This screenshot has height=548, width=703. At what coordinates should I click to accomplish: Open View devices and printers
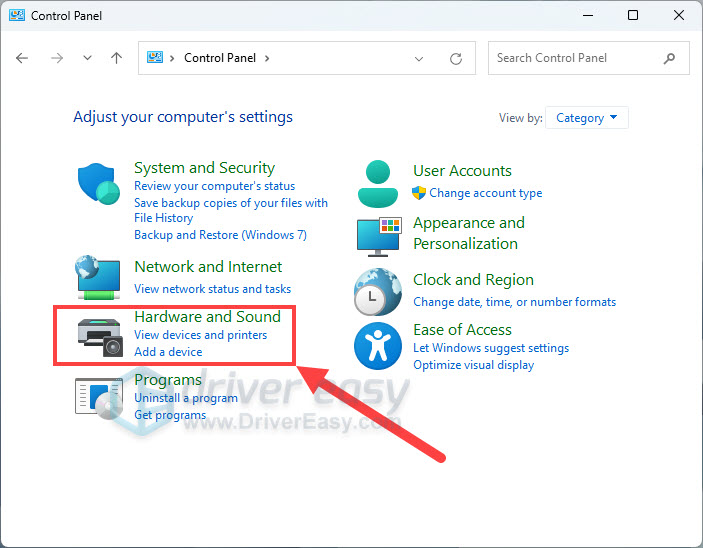pos(200,335)
